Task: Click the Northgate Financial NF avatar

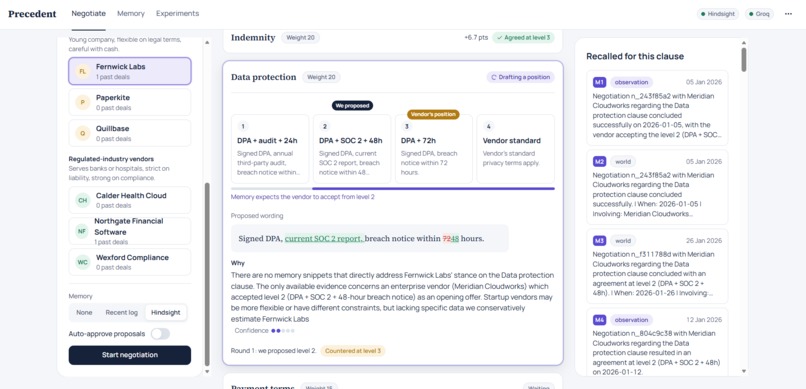Action: click(82, 231)
